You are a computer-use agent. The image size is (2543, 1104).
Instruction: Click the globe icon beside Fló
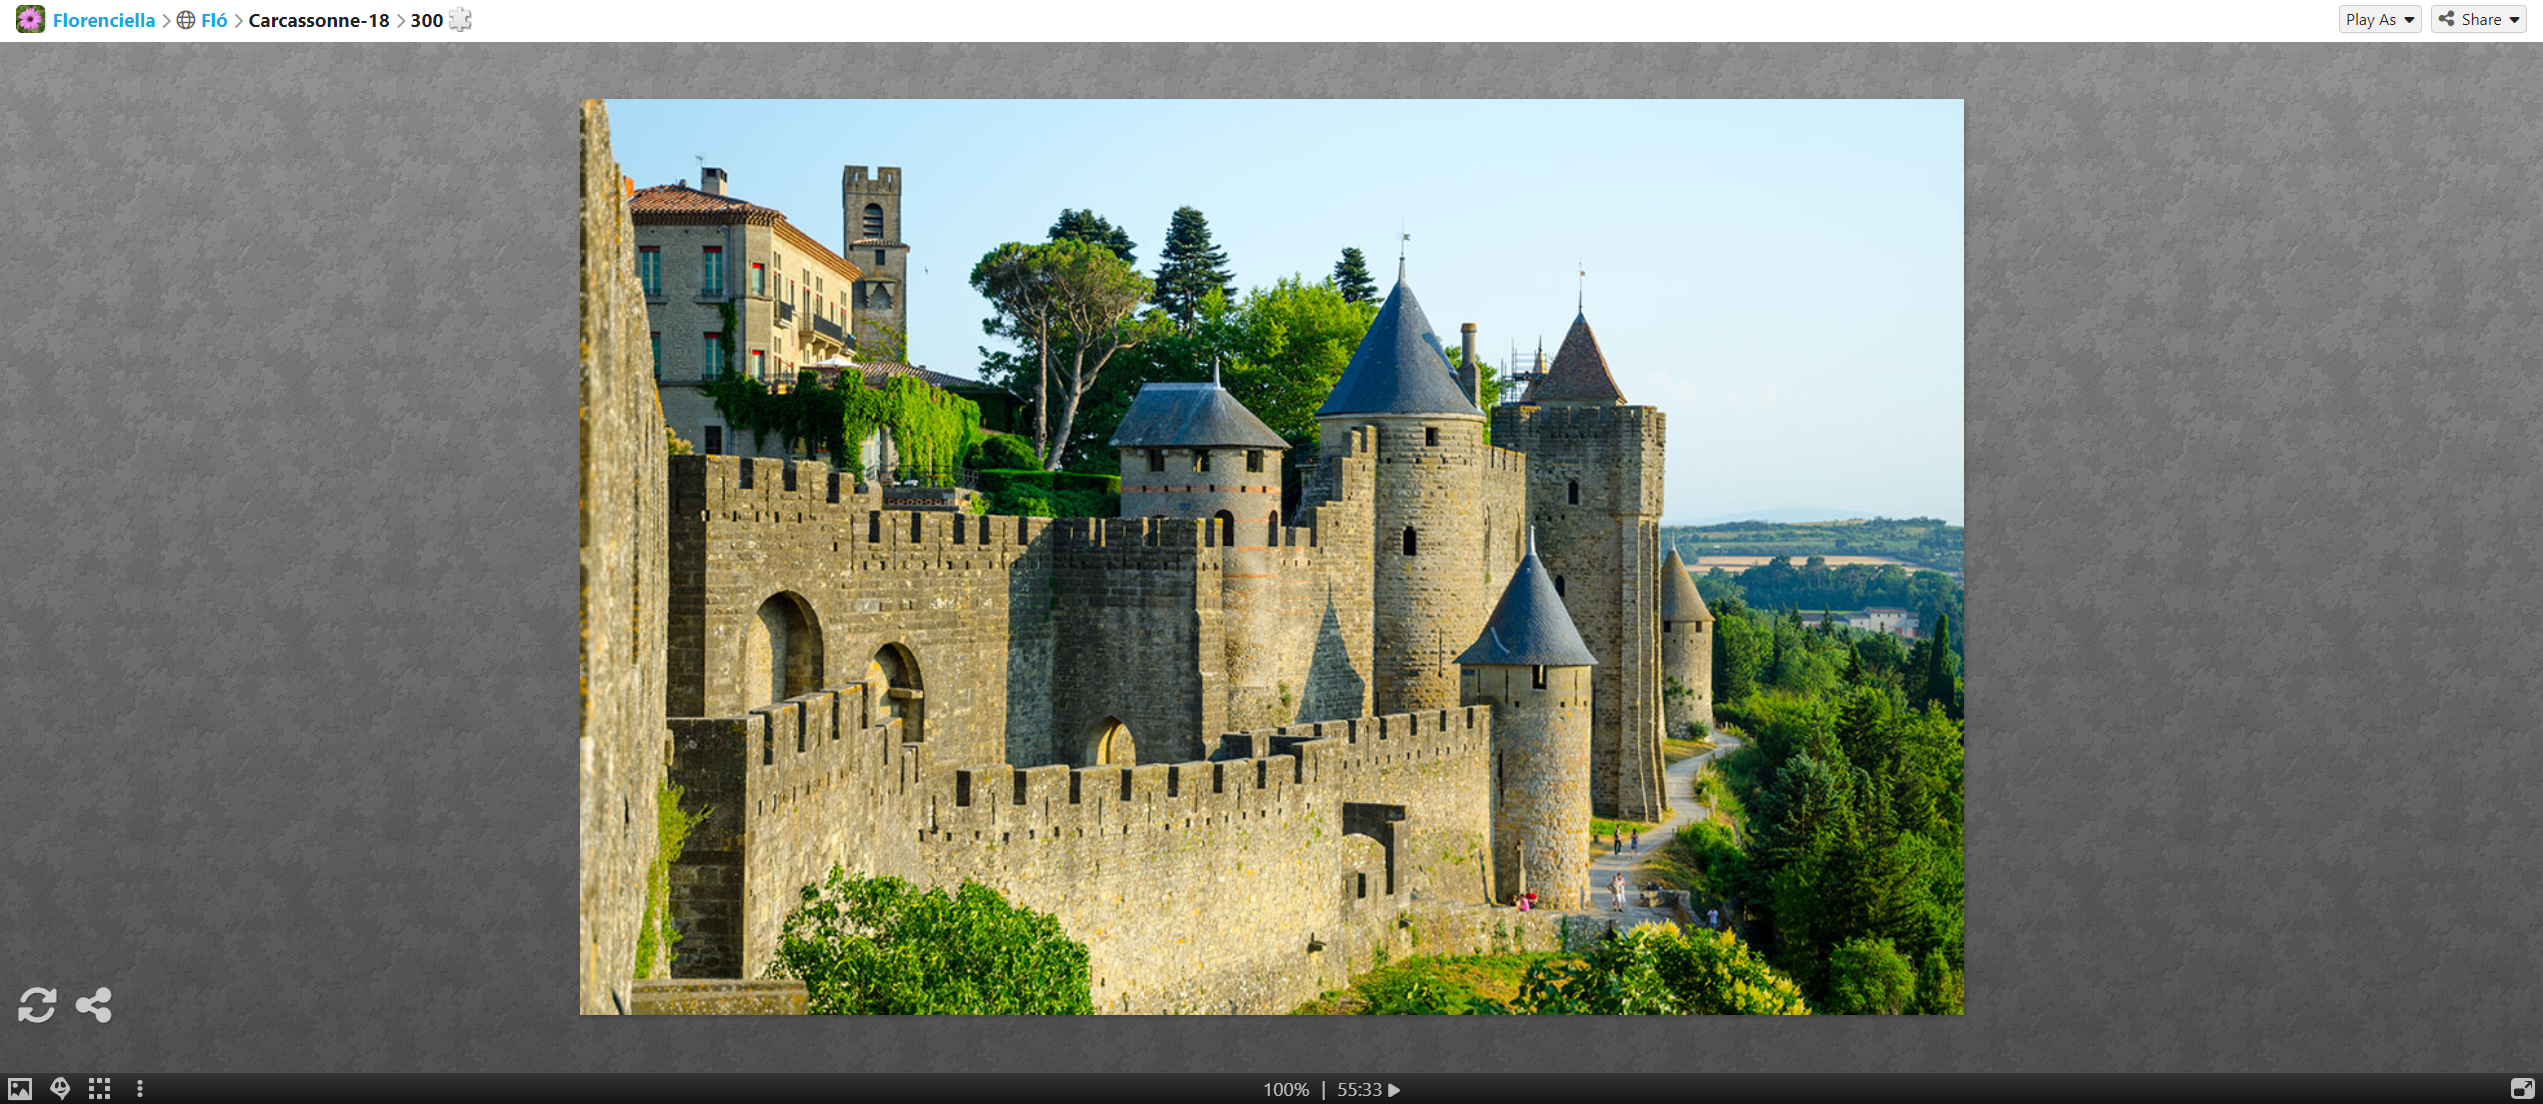(186, 20)
